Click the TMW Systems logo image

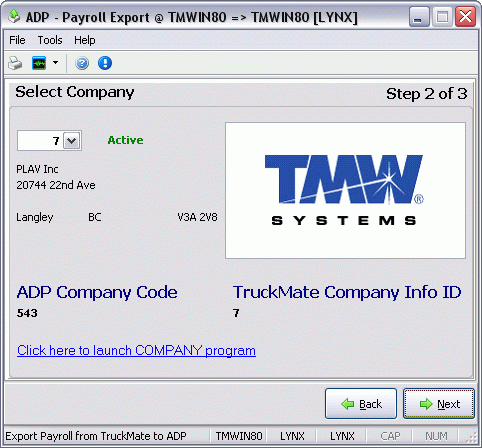(345, 190)
